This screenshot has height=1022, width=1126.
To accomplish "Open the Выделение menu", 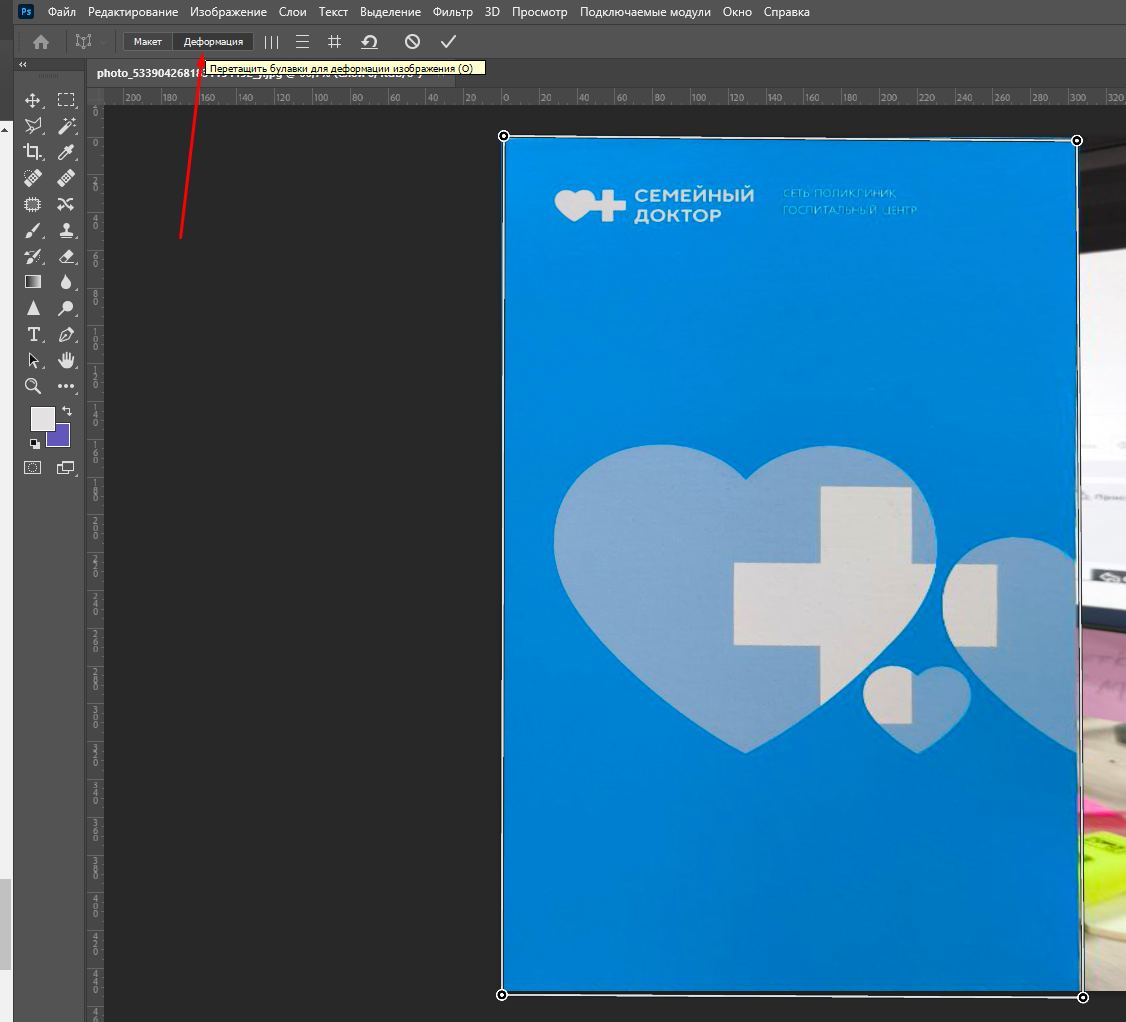I will (391, 12).
